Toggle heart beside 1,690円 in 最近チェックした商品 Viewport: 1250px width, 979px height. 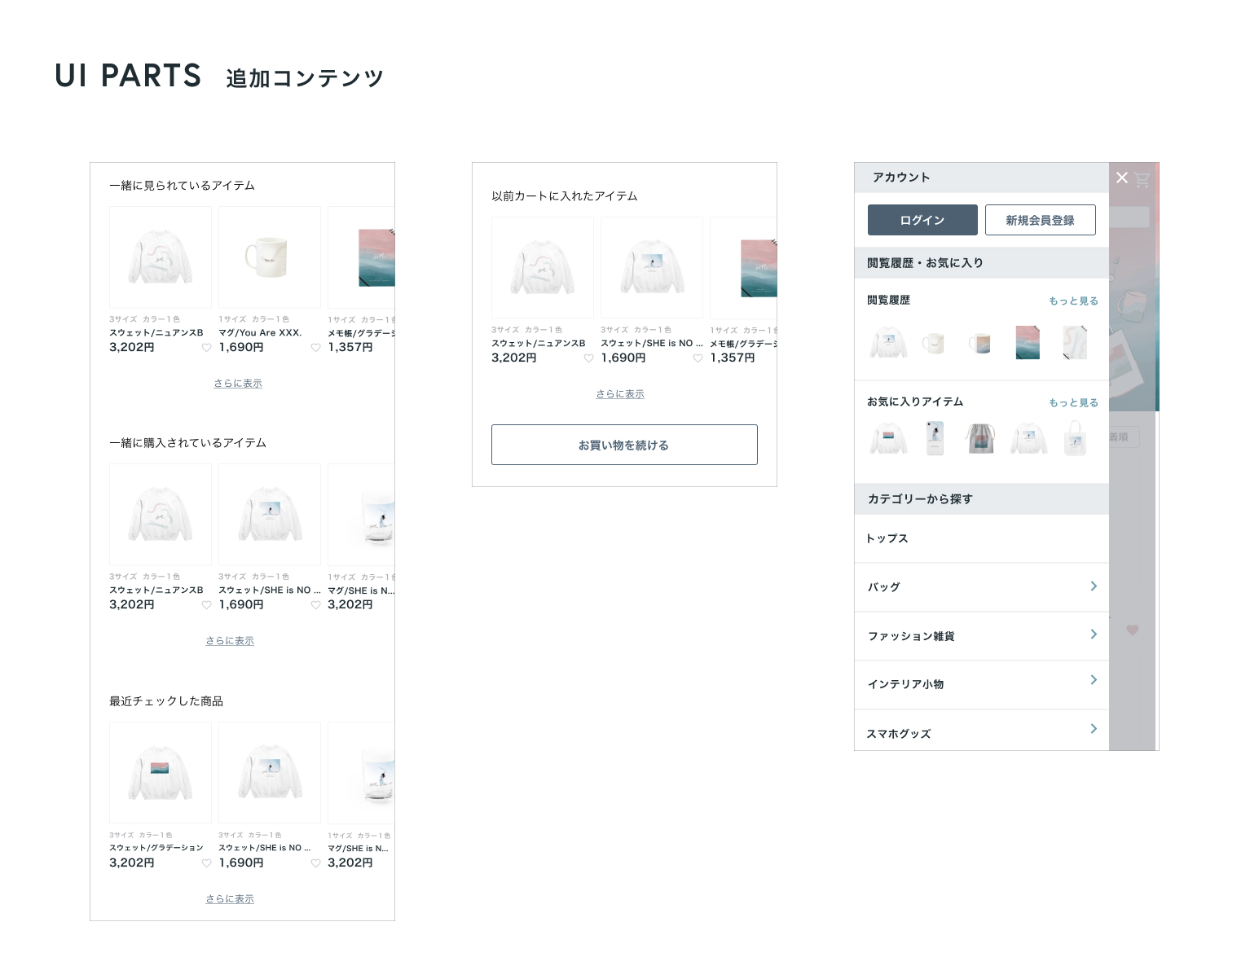click(x=316, y=863)
